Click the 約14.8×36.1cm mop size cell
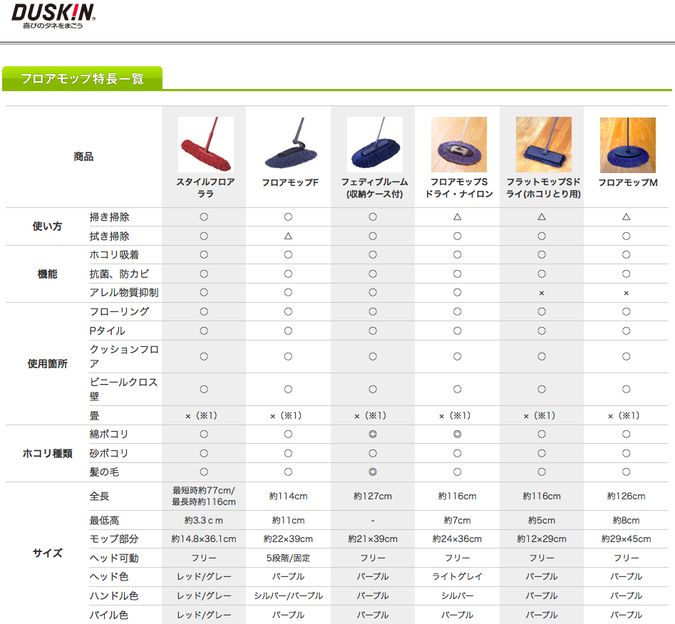The image size is (675, 624). tap(204, 539)
